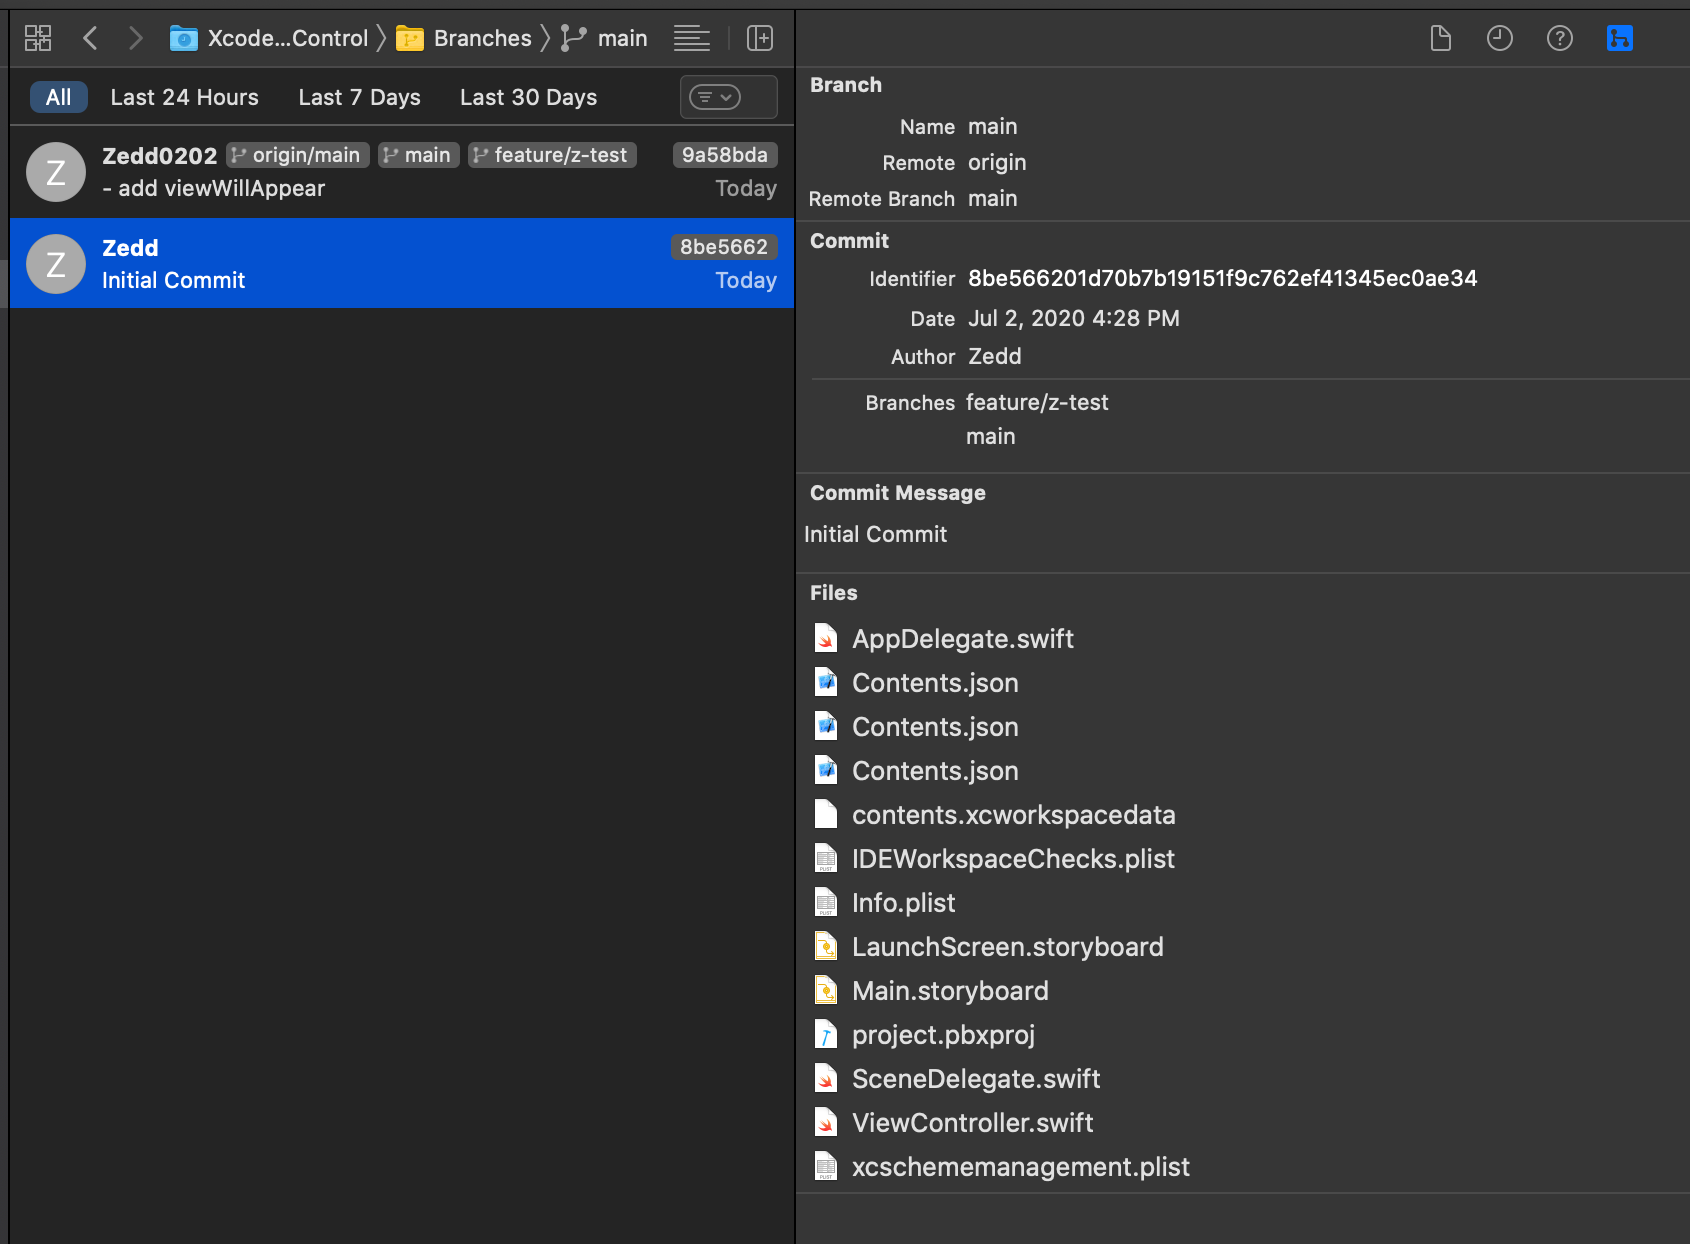Open Main.storyboard from the Files list

[950, 991]
